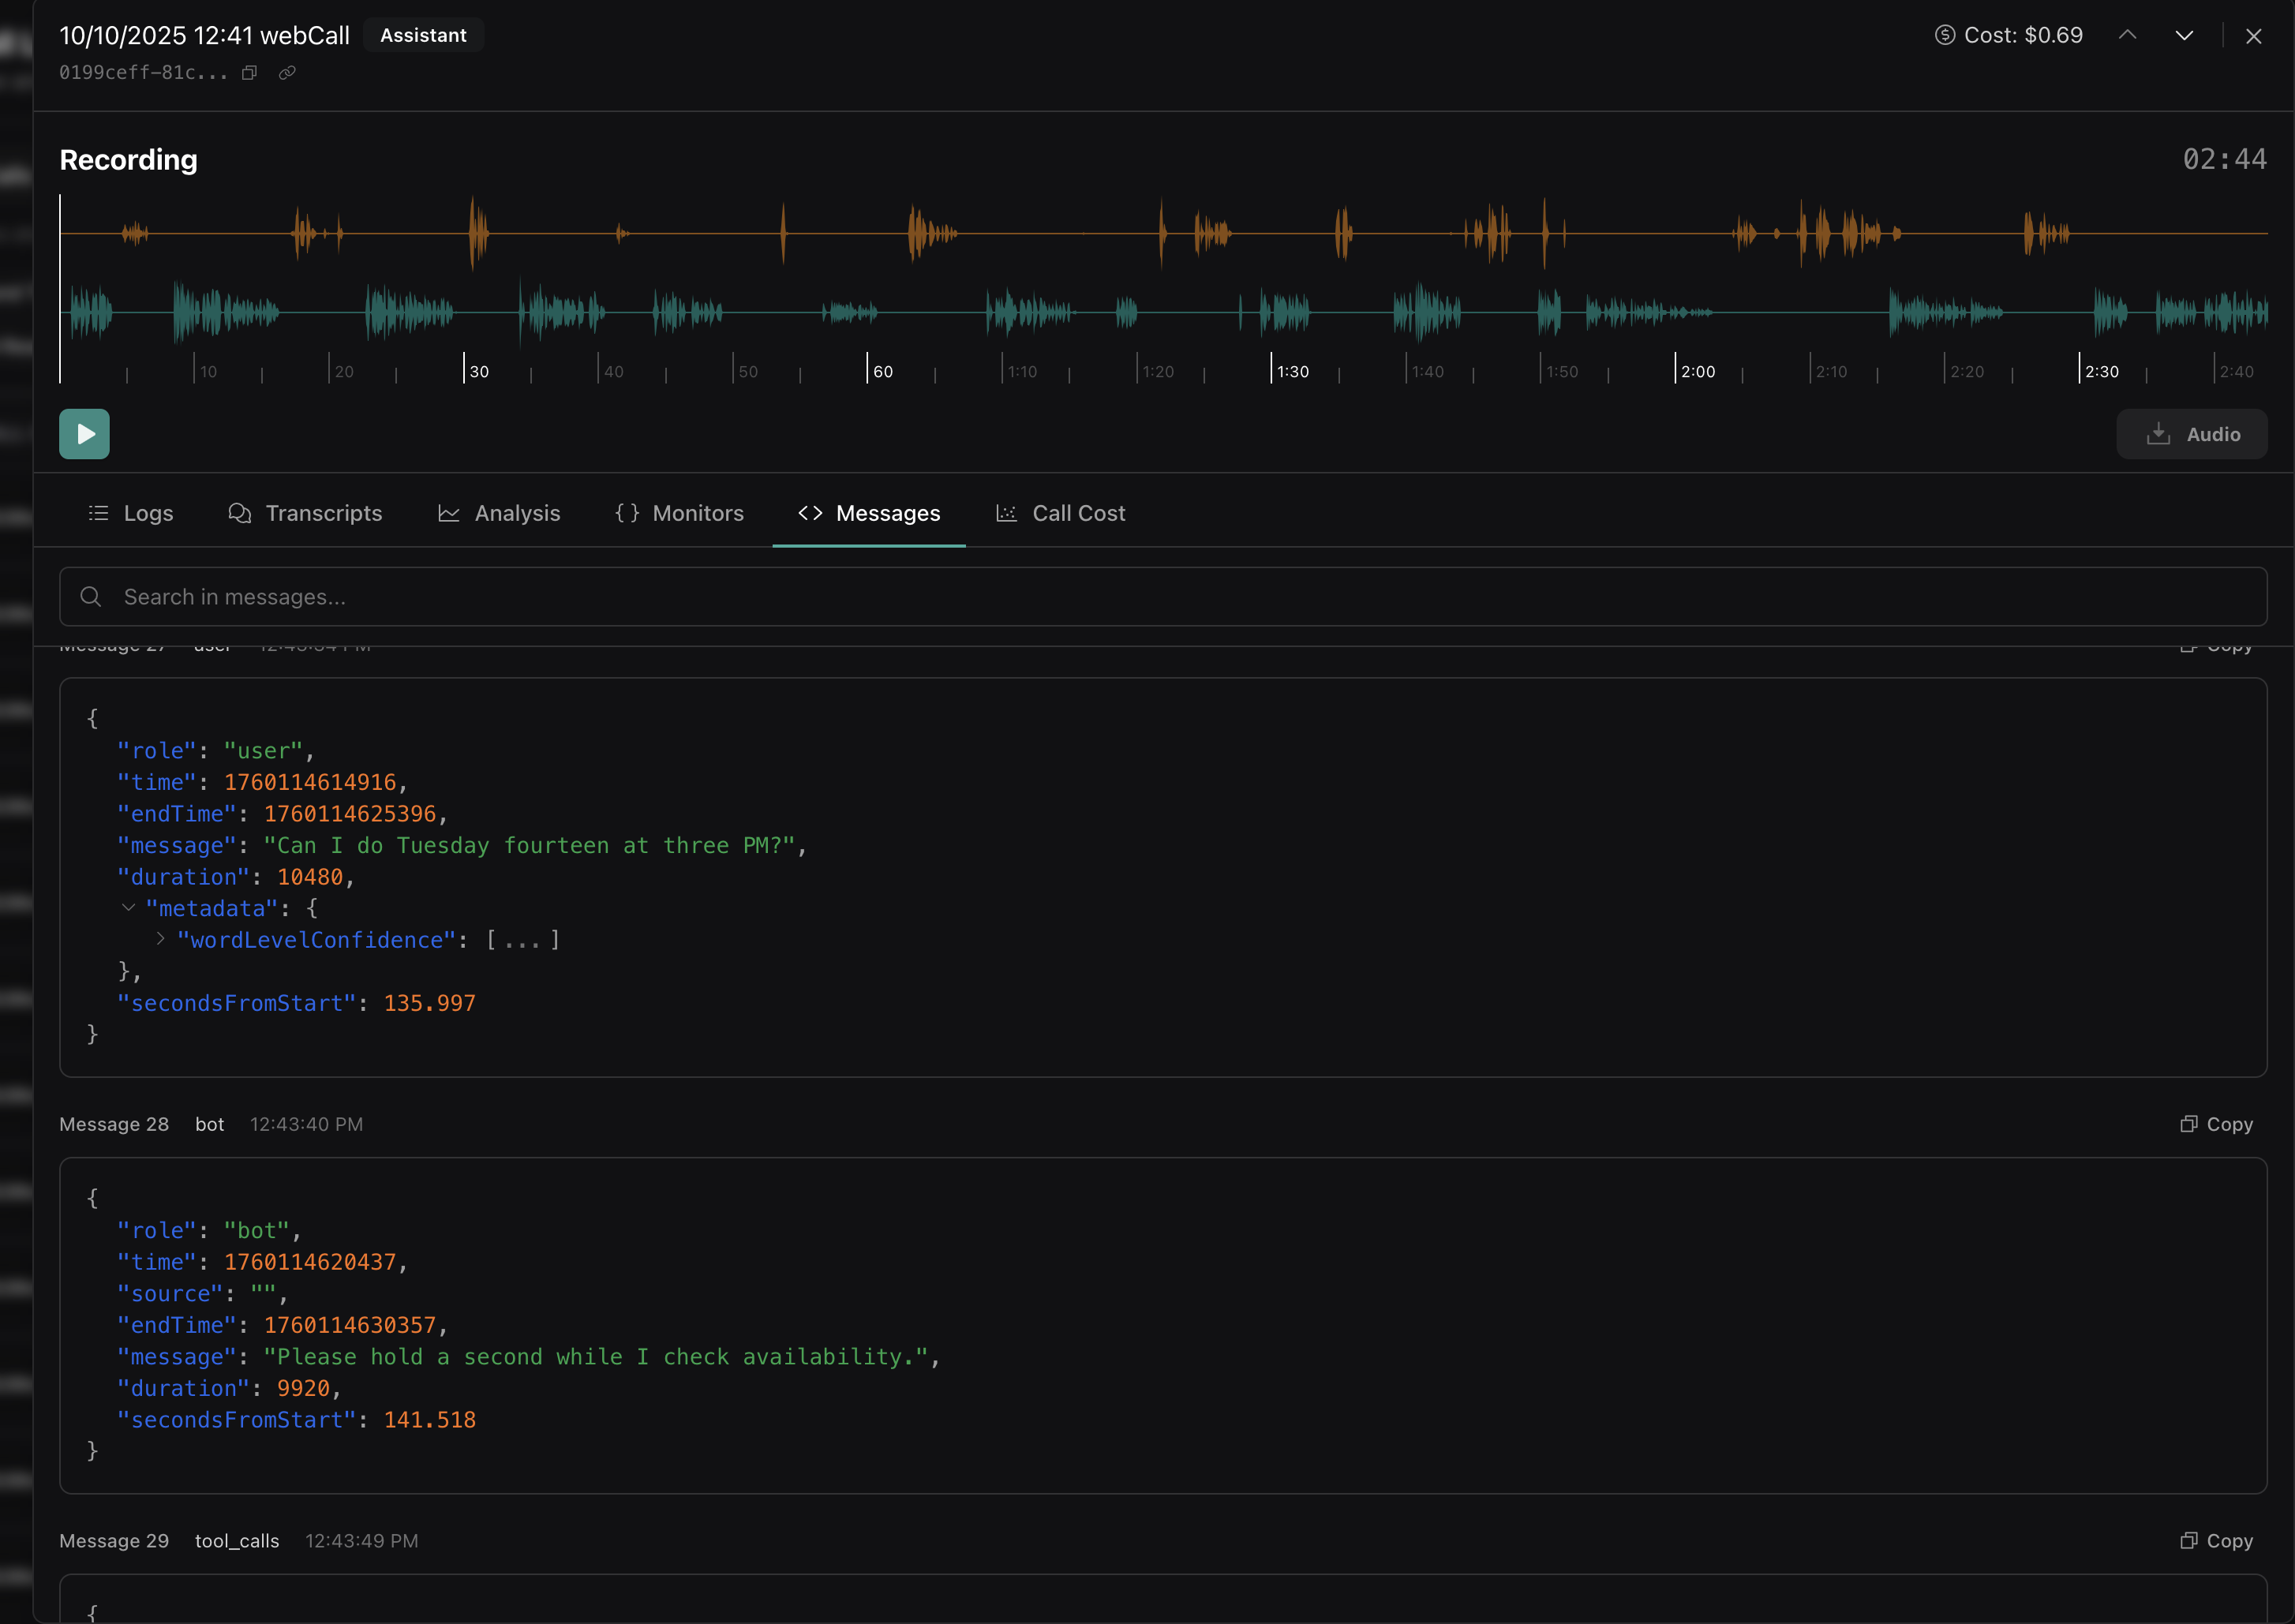
Task: Click the call link icon
Action: click(x=287, y=72)
